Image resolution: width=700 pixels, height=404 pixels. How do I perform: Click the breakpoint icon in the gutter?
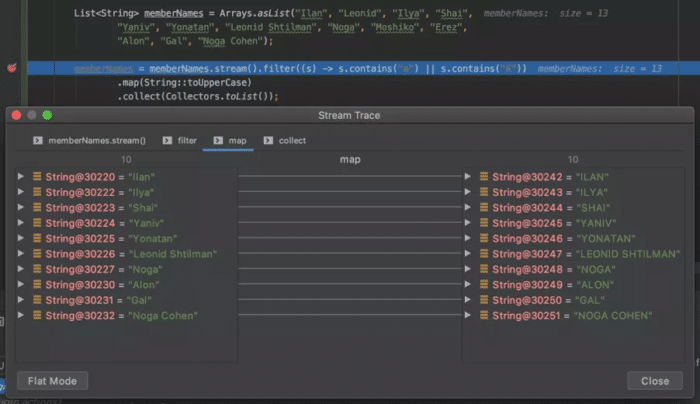coord(12,68)
